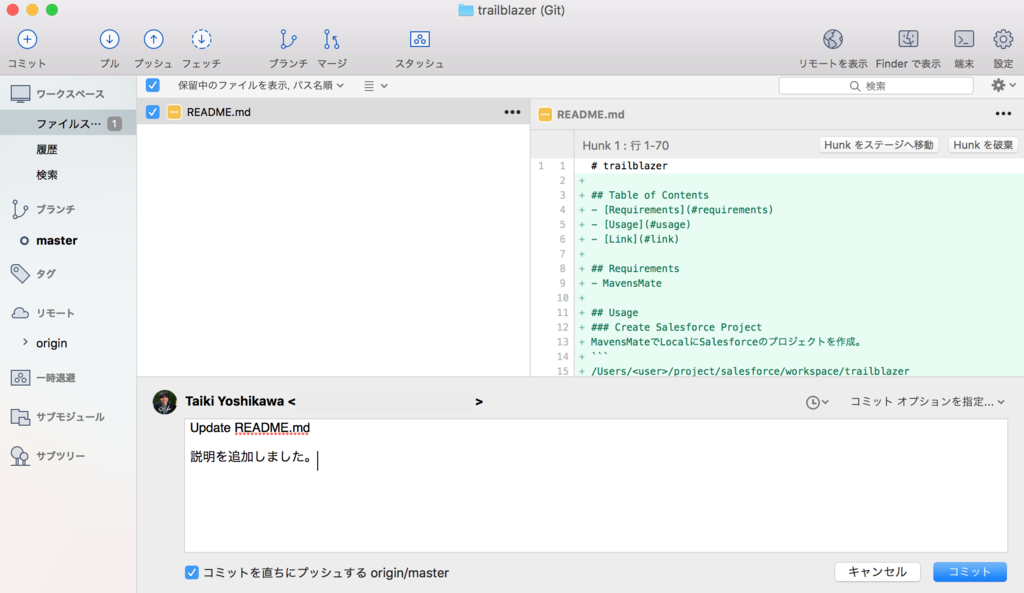
Task: Expand the origin remote tree item
Action: [x=25, y=342]
